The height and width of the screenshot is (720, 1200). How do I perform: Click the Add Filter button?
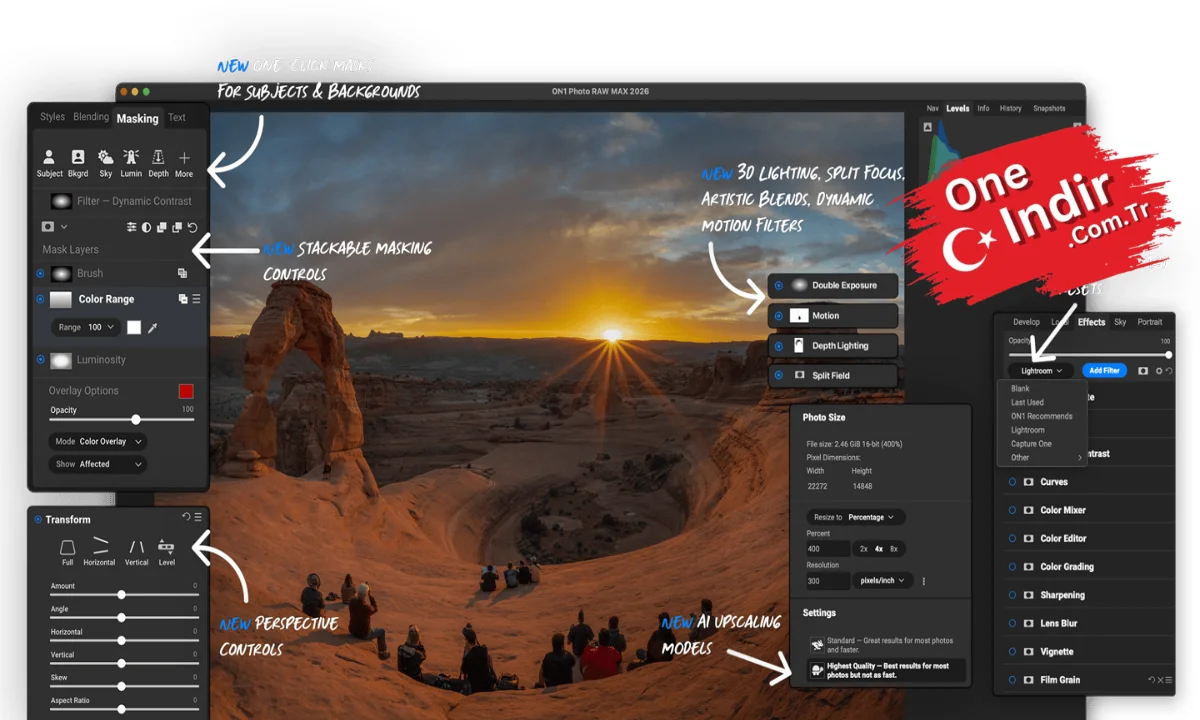tap(1104, 370)
